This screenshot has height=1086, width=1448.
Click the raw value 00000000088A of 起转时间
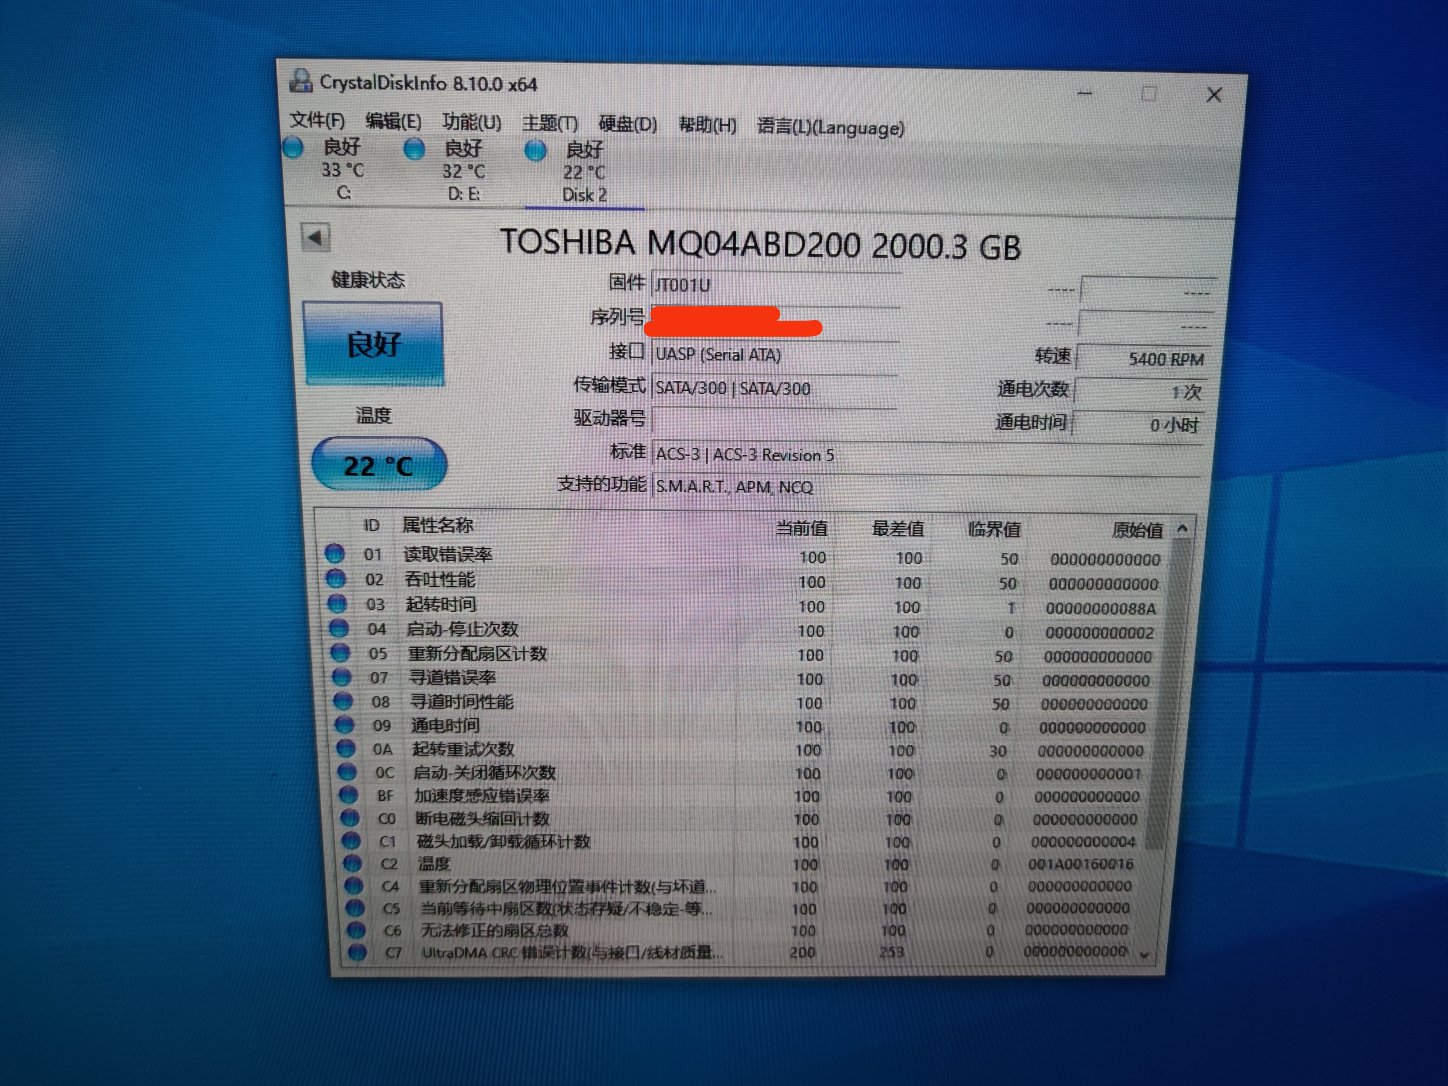click(x=1100, y=608)
